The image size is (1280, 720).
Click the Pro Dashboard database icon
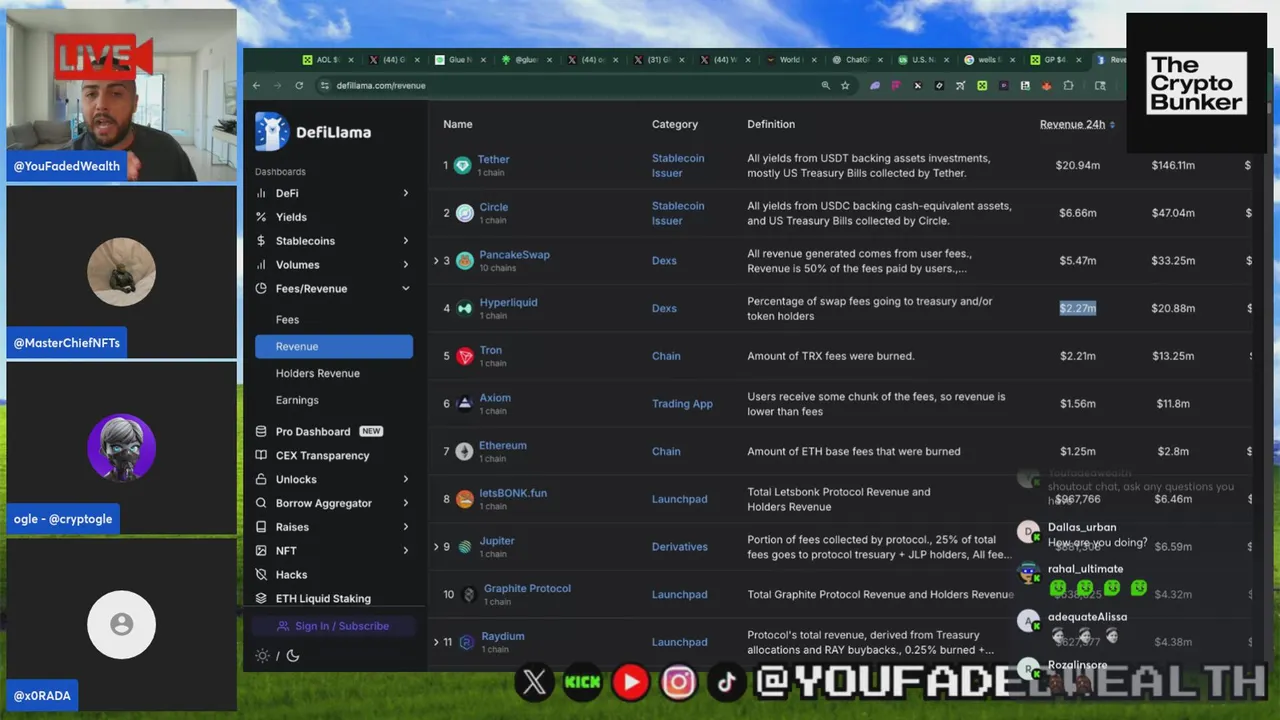[261, 431]
